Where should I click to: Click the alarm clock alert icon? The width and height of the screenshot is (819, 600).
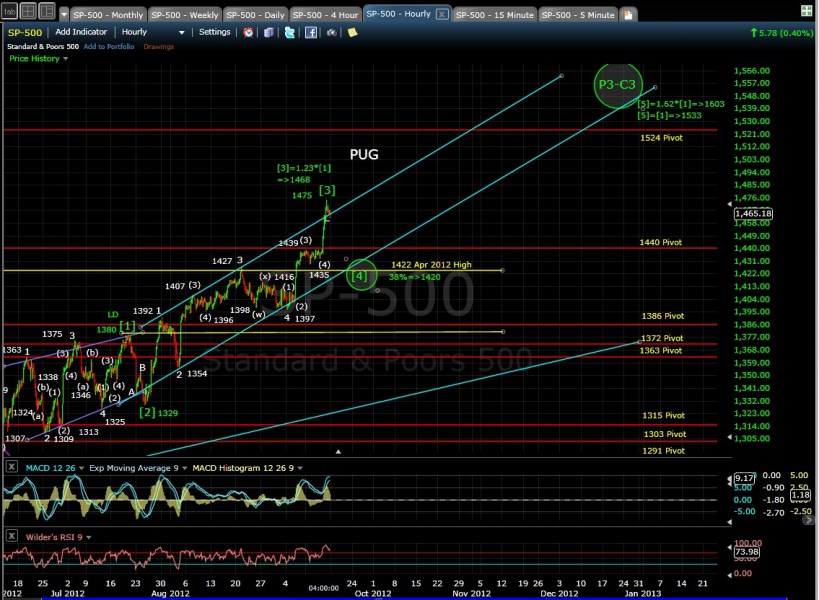248,32
